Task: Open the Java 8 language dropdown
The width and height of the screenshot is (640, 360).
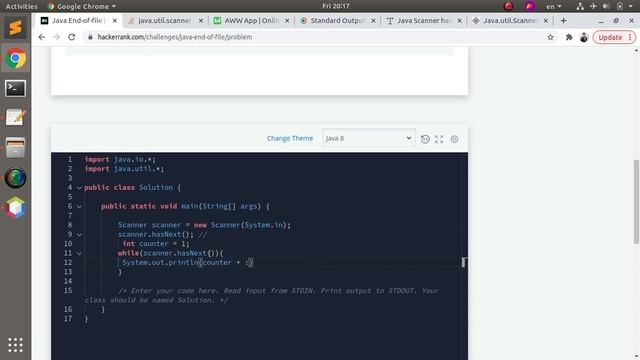Action: coord(369,138)
